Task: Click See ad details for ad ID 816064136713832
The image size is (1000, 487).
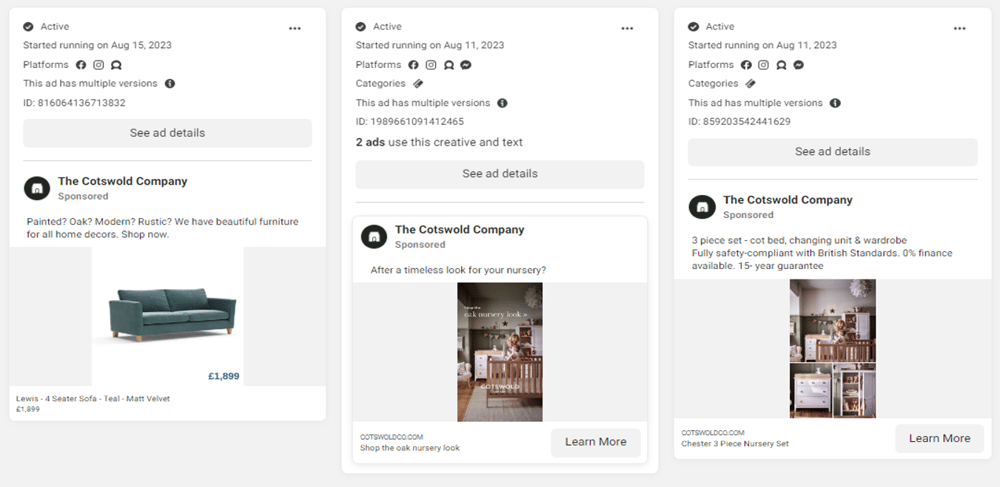Action: pos(168,133)
